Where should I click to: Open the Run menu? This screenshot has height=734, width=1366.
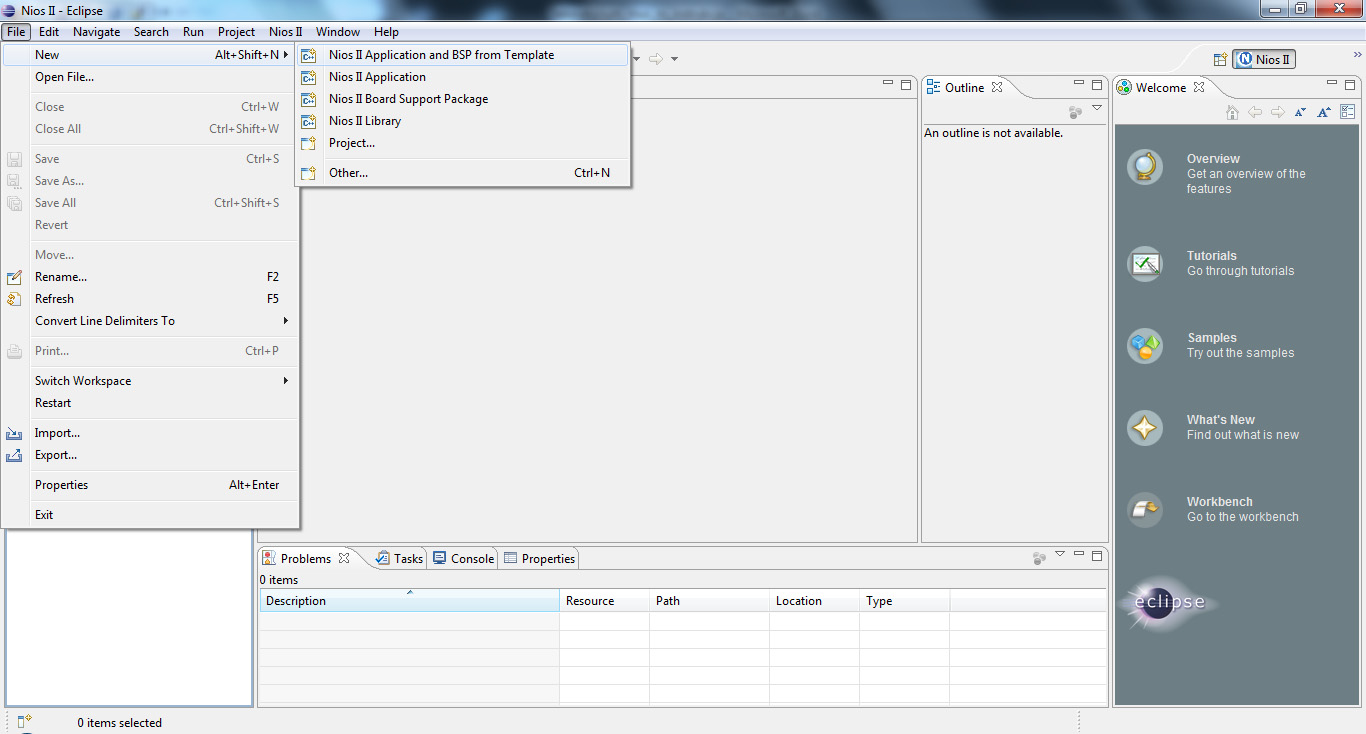click(x=193, y=32)
